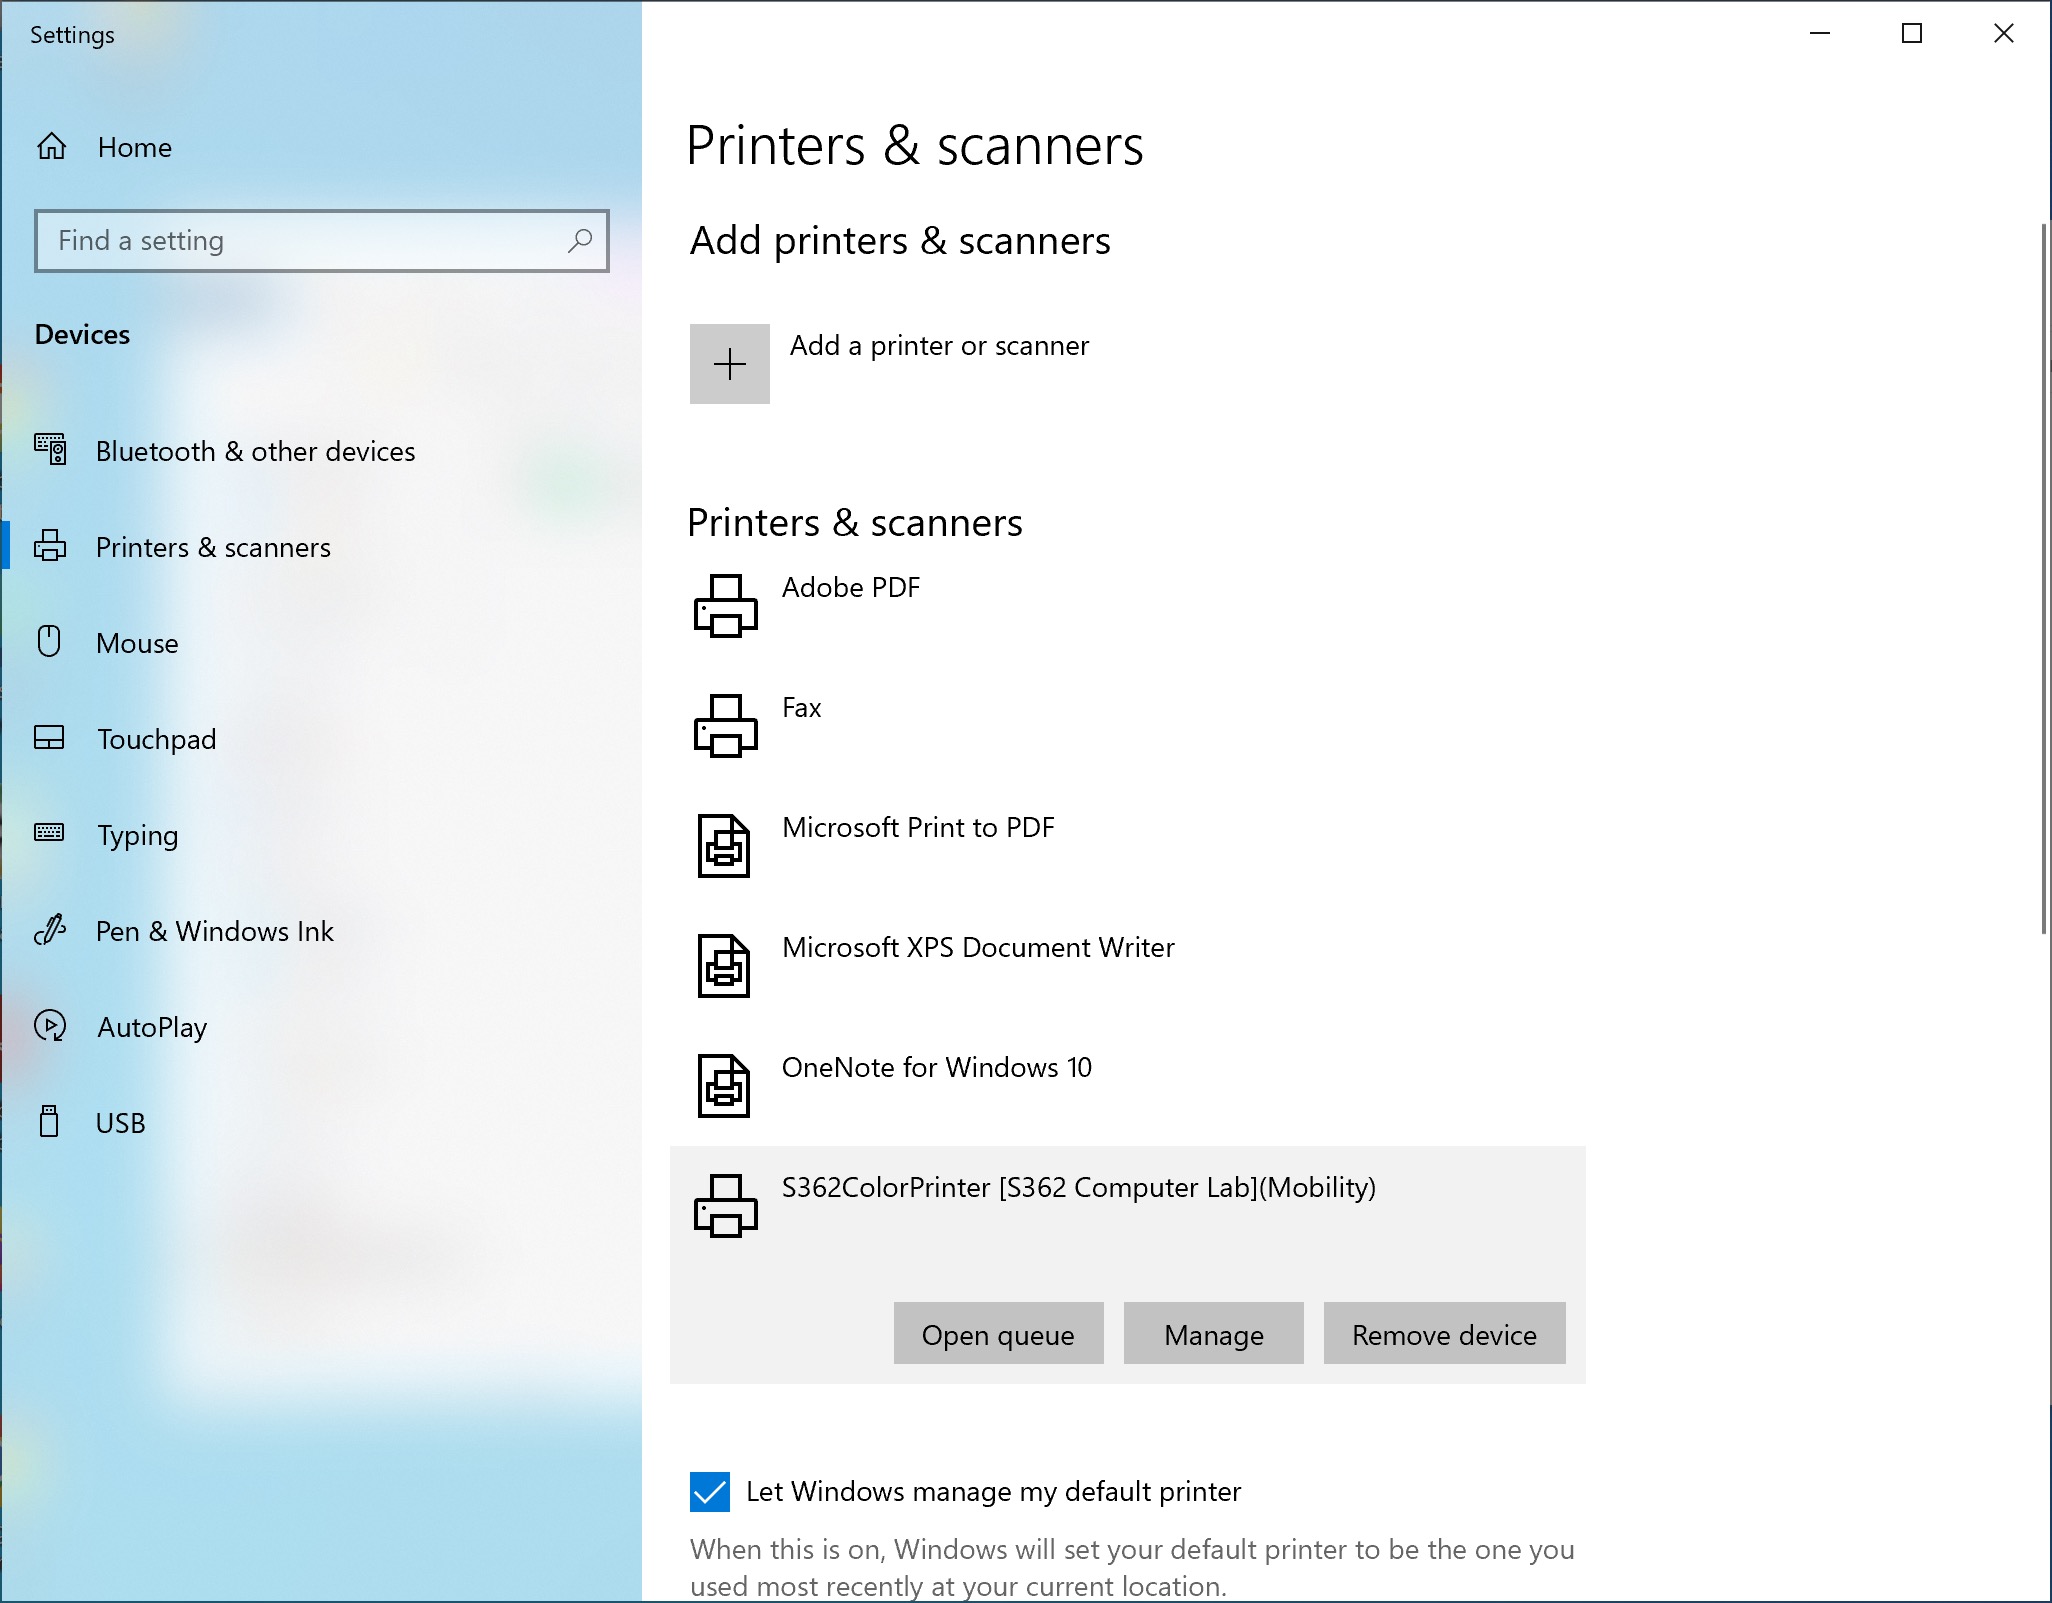Open Pen & Windows Ink settings
This screenshot has height=1603, width=2052.
point(215,931)
